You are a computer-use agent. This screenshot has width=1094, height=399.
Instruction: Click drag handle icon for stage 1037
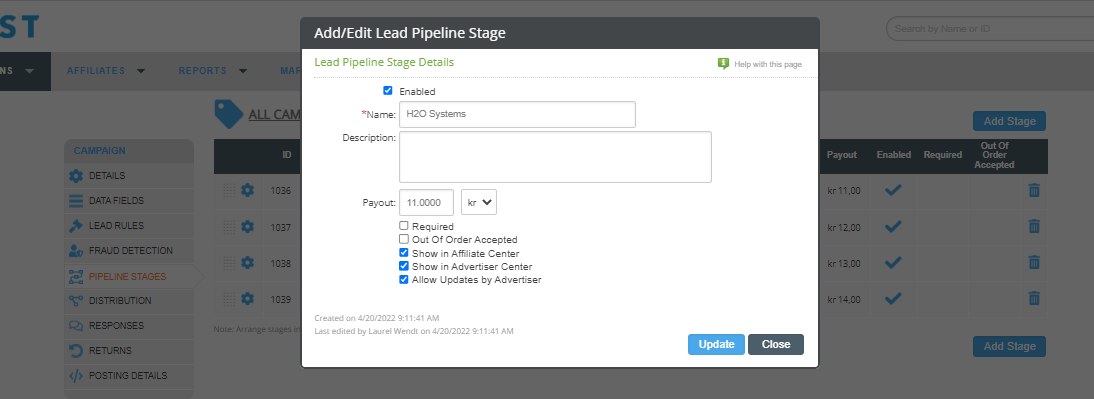[x=229, y=227]
